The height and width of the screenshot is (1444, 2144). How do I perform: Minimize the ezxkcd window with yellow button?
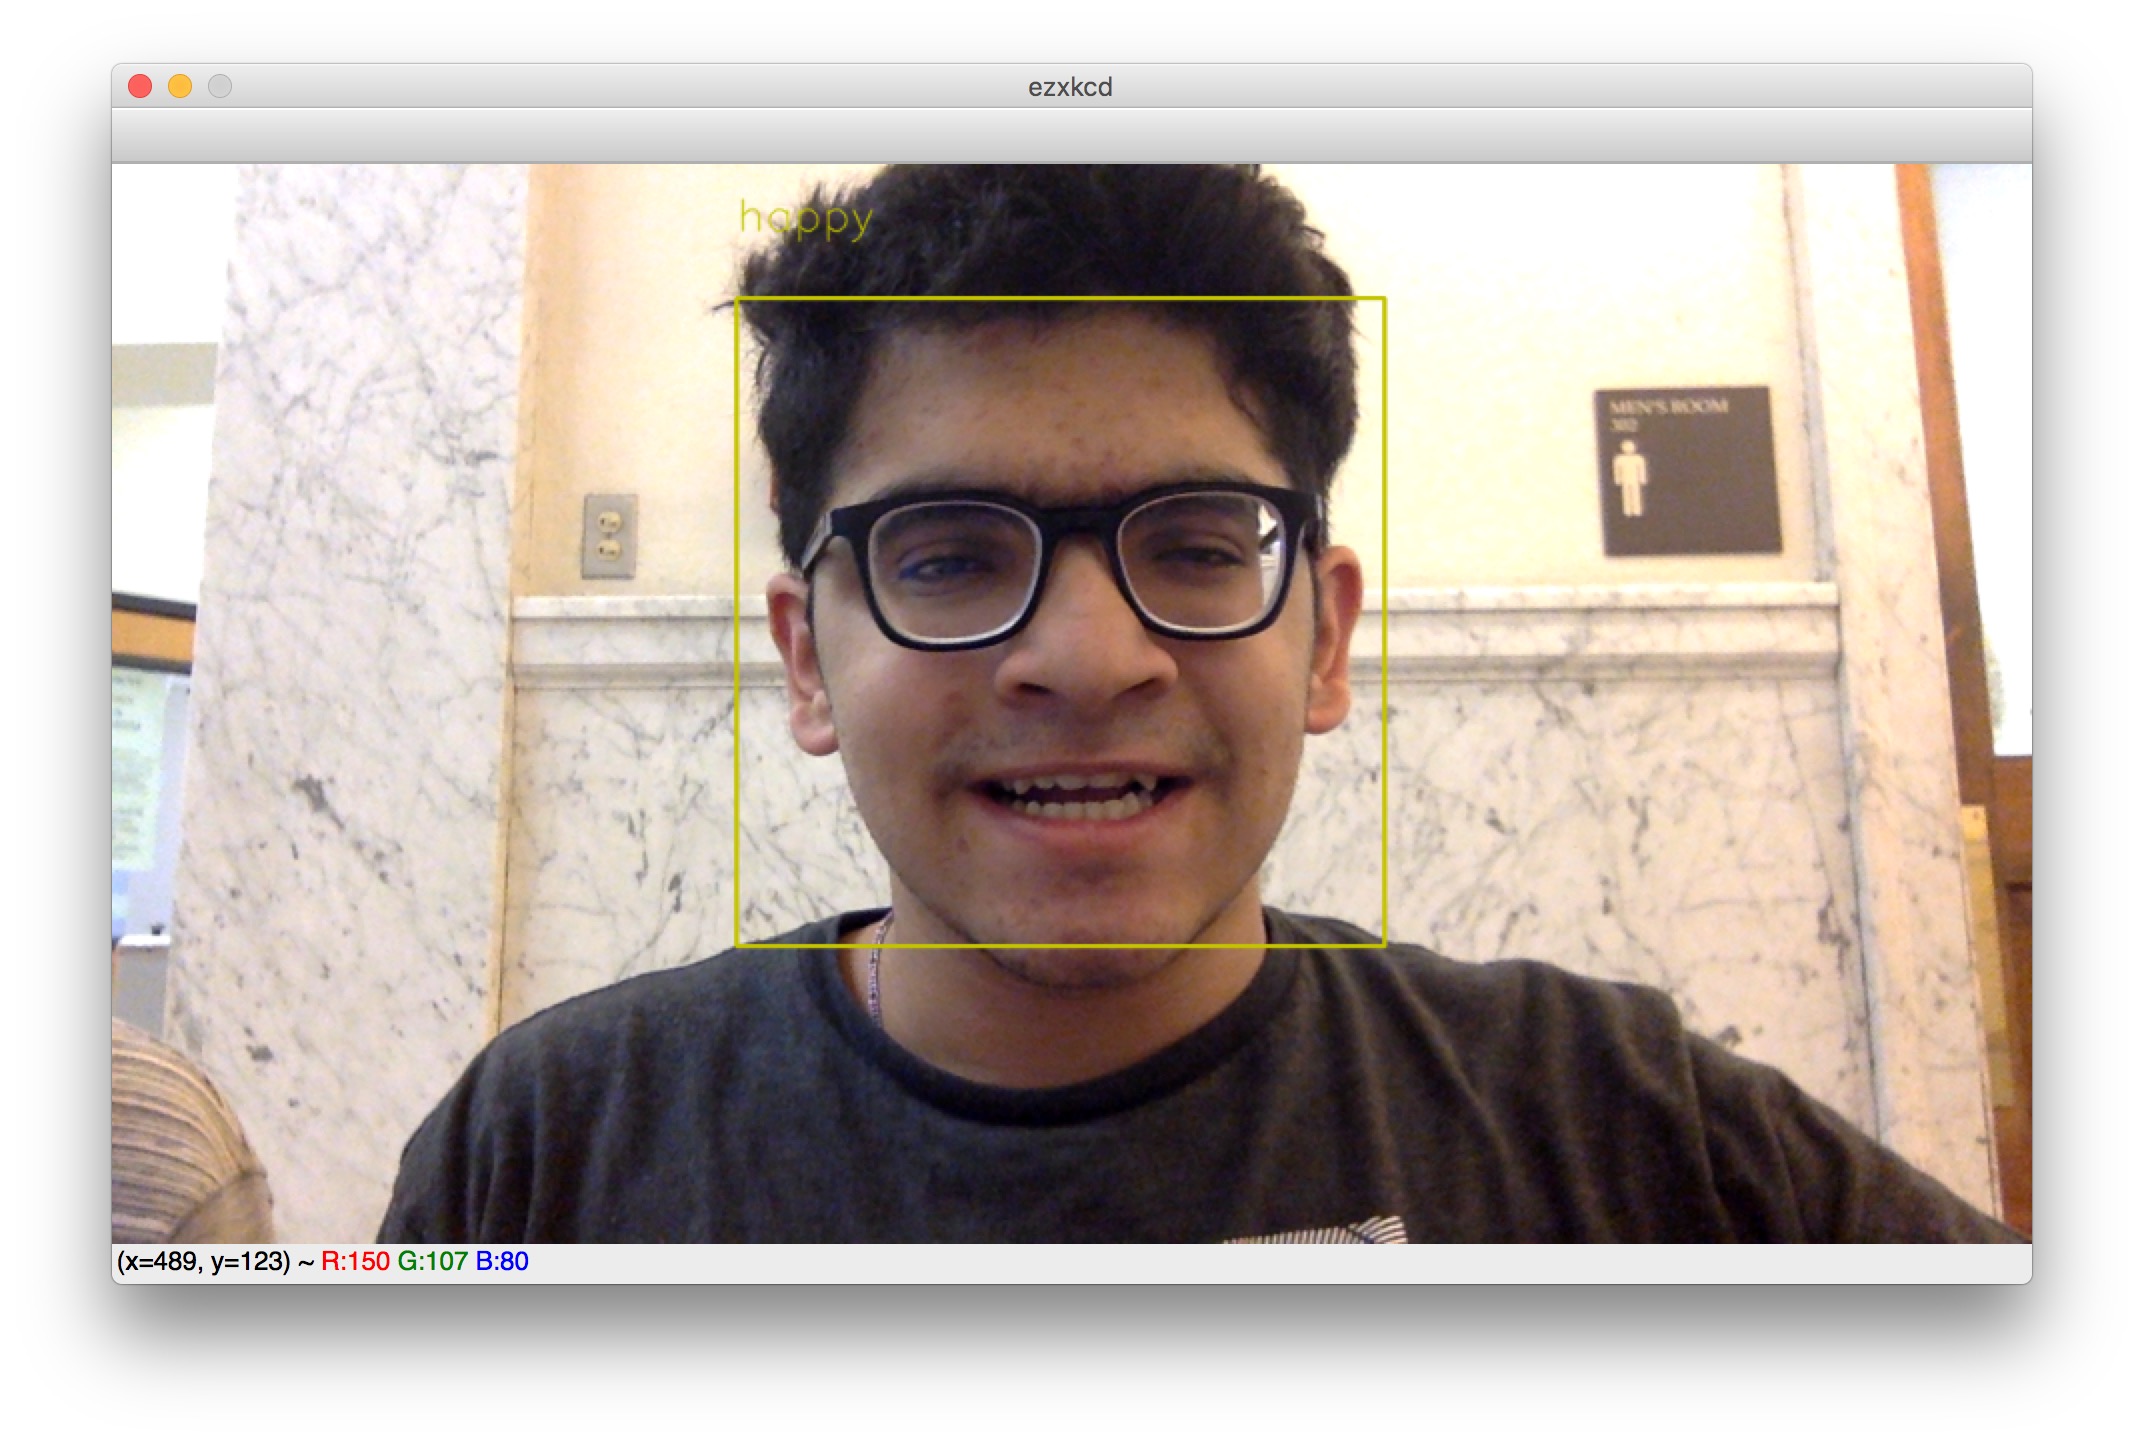pos(180,87)
